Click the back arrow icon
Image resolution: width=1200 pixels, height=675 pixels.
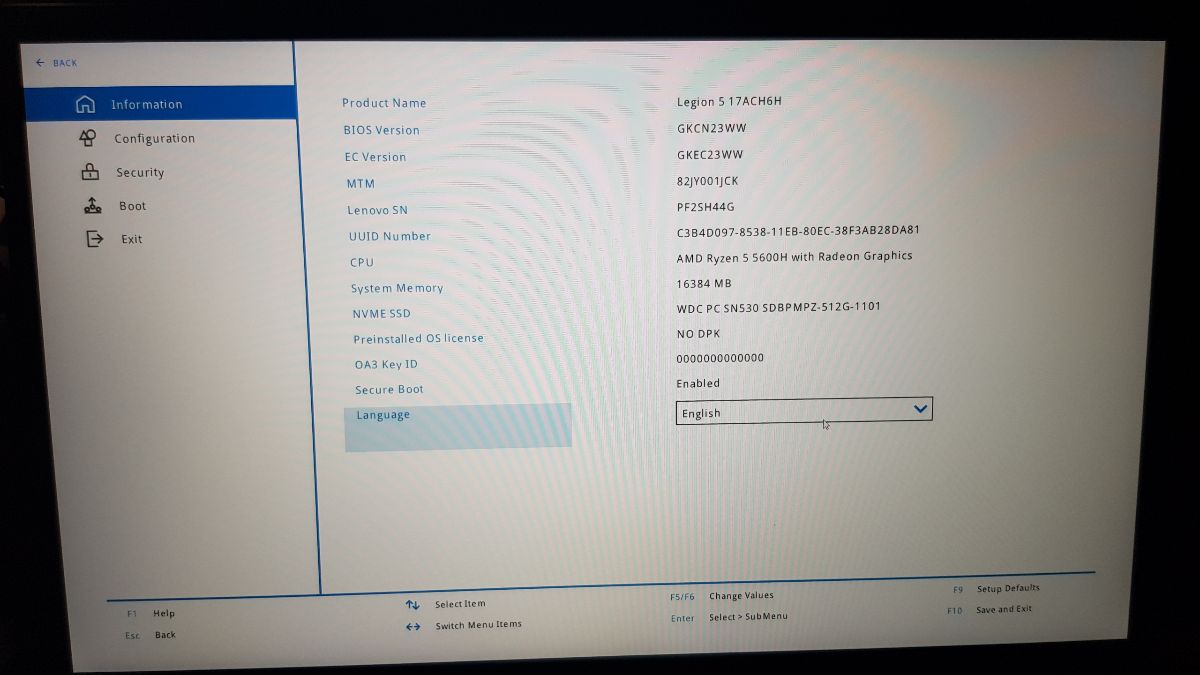[x=40, y=63]
